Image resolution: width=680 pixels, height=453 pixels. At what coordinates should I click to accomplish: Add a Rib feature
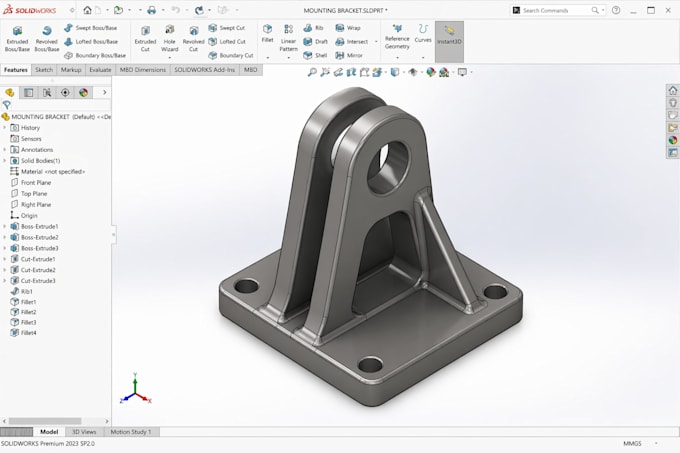(x=313, y=28)
